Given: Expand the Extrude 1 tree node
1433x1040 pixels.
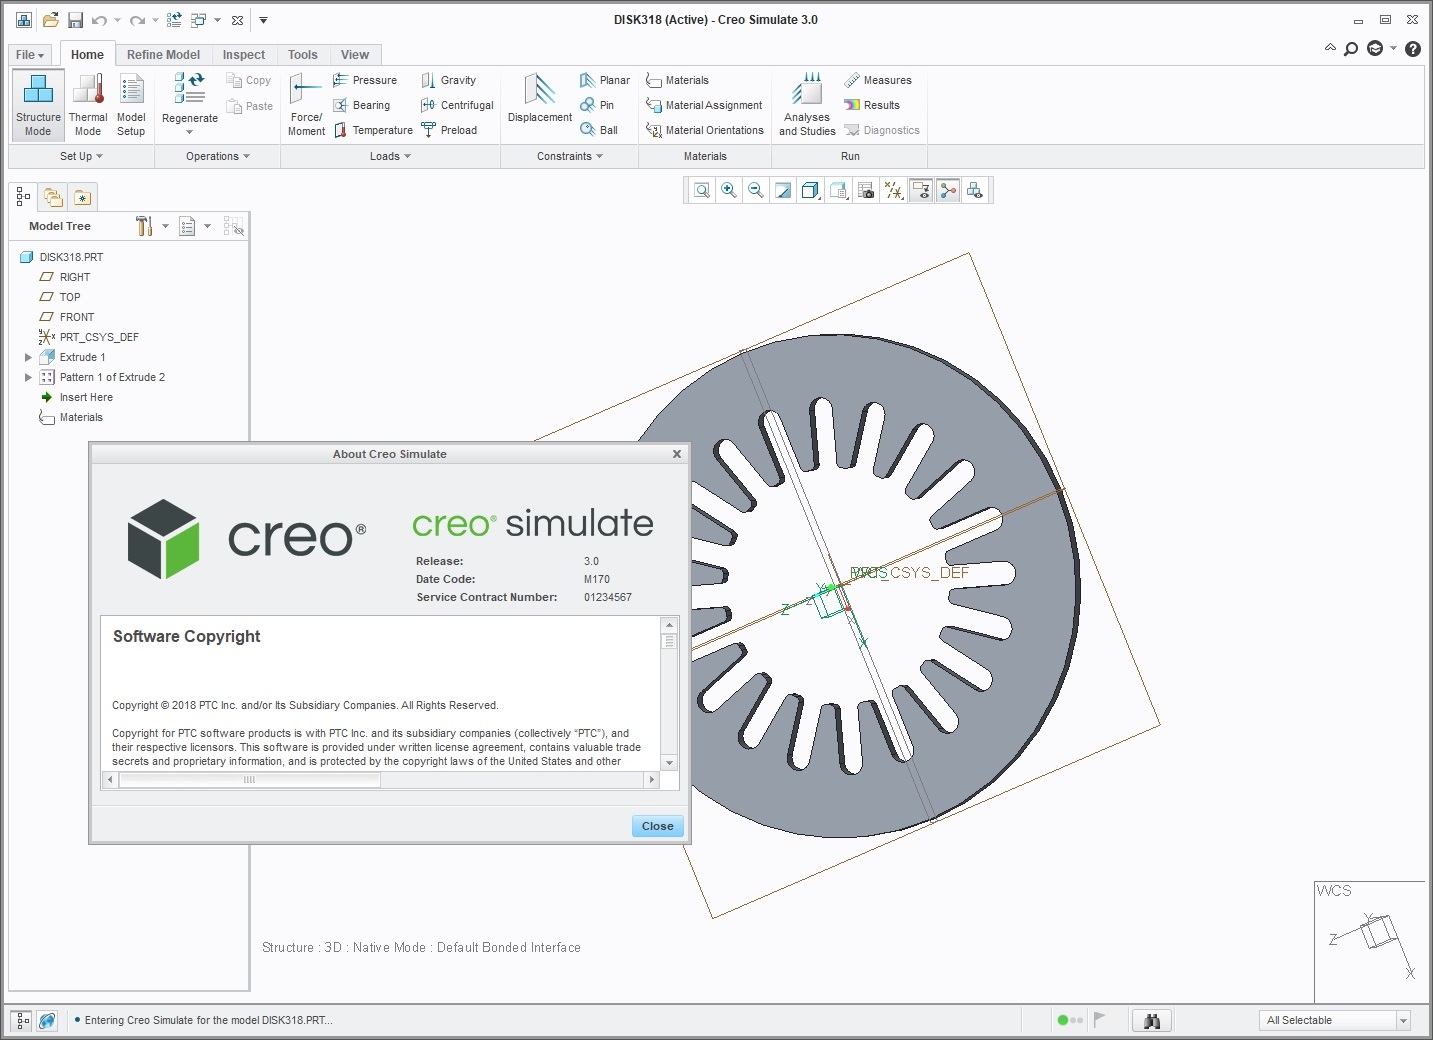Looking at the screenshot, I should click(28, 357).
